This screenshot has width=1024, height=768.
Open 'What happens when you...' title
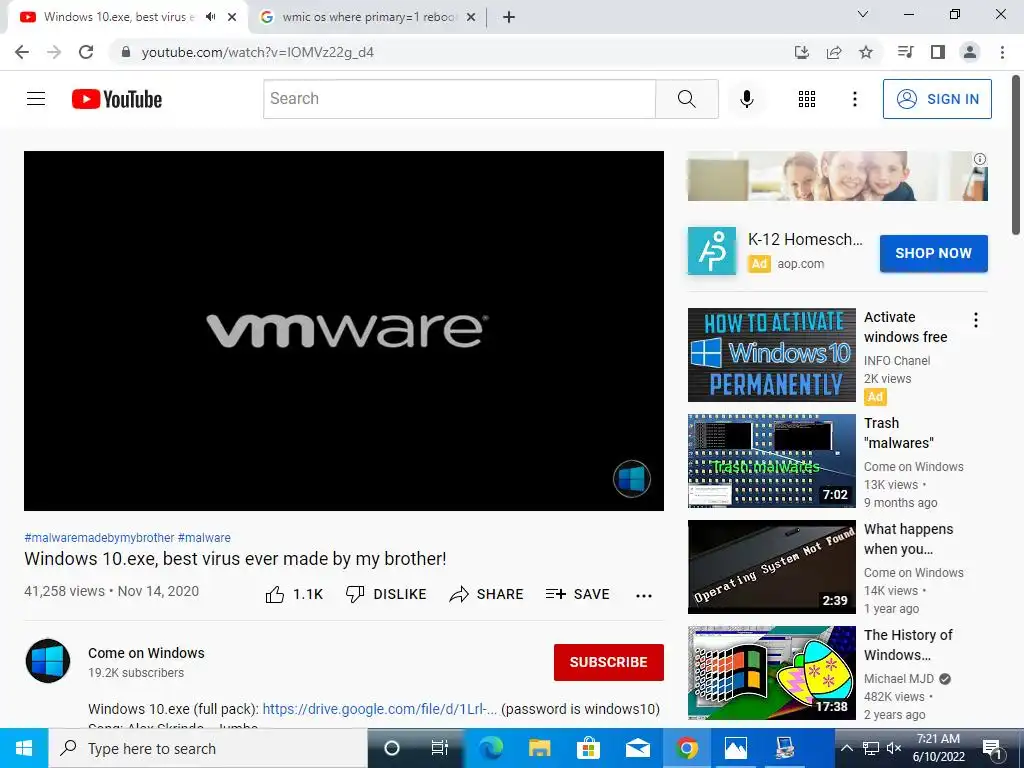pos(908,539)
